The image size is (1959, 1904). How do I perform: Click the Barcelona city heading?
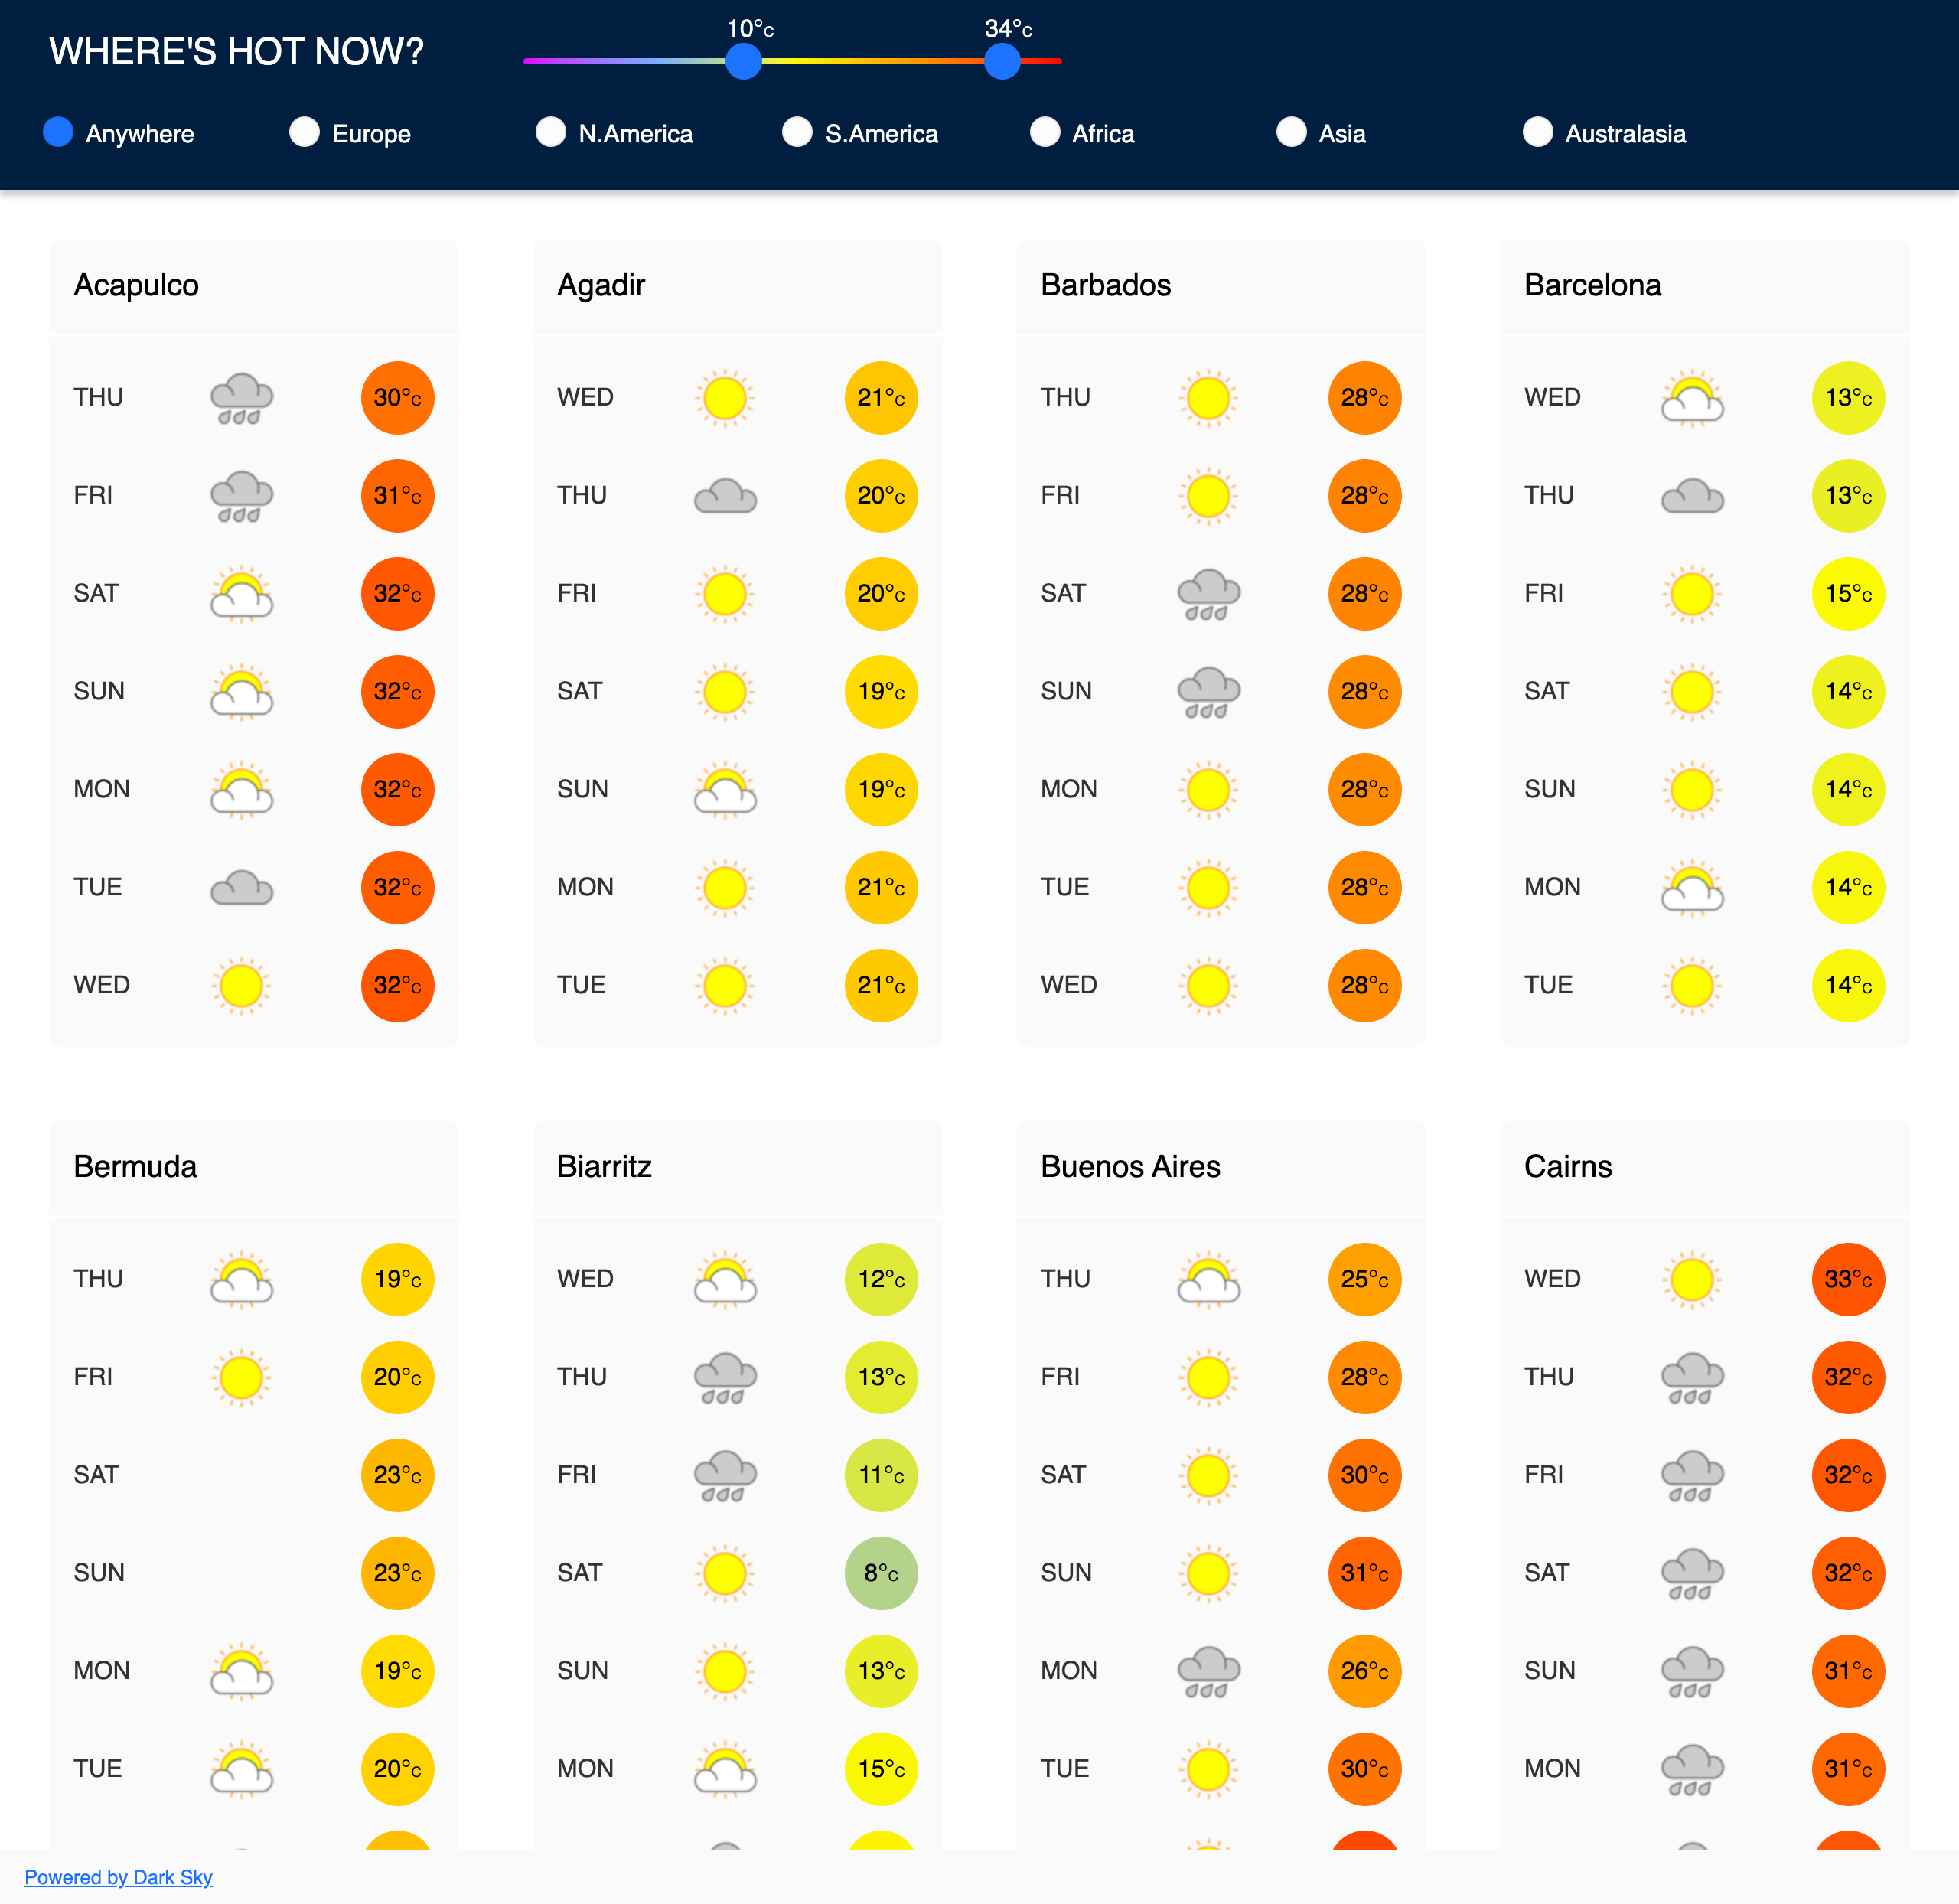tap(1593, 285)
